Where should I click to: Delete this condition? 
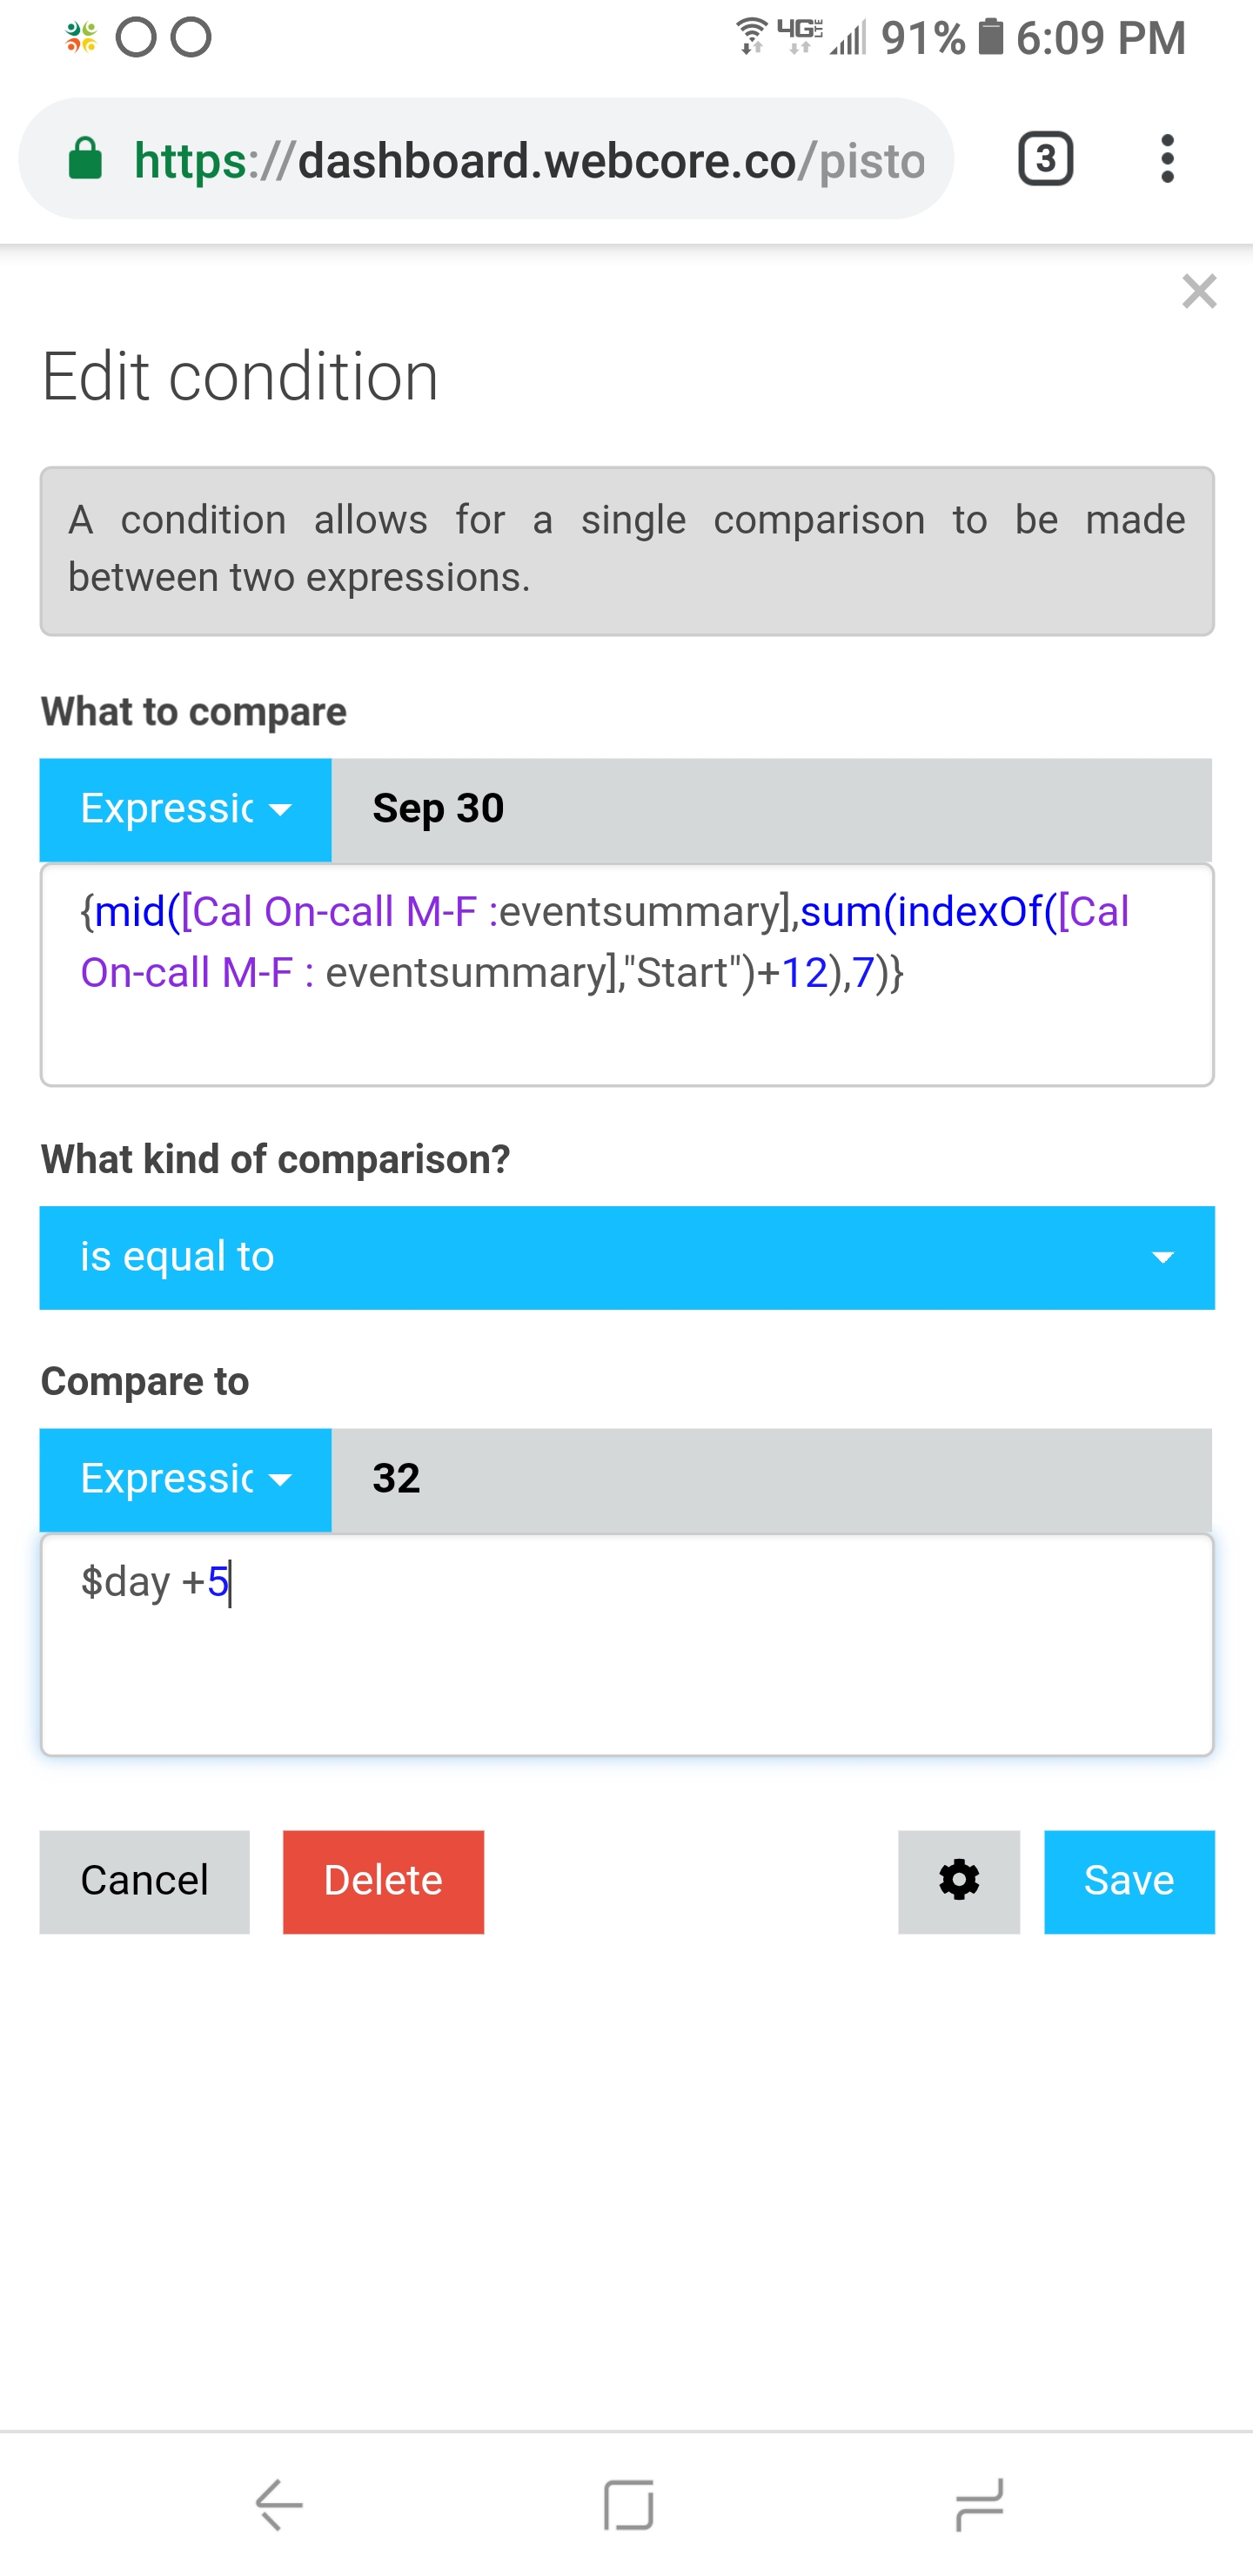coord(383,1881)
